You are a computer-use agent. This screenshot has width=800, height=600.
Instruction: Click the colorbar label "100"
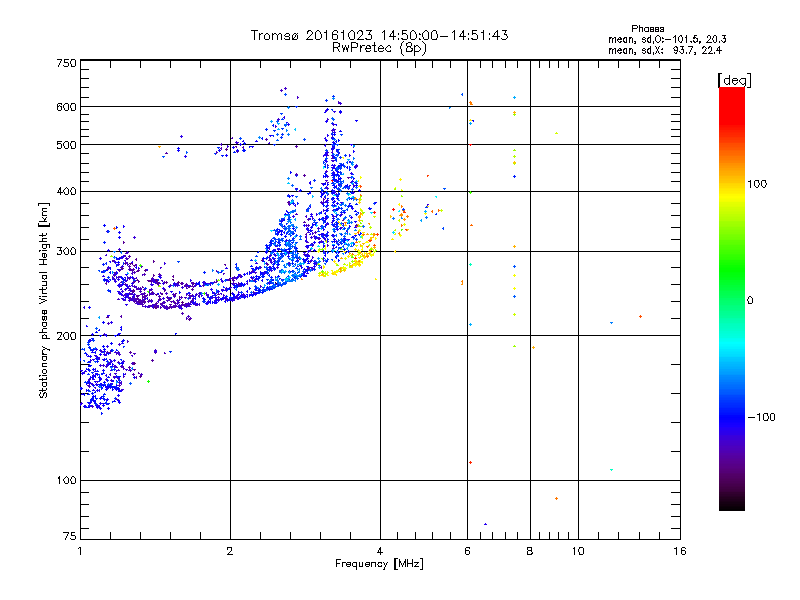(757, 184)
